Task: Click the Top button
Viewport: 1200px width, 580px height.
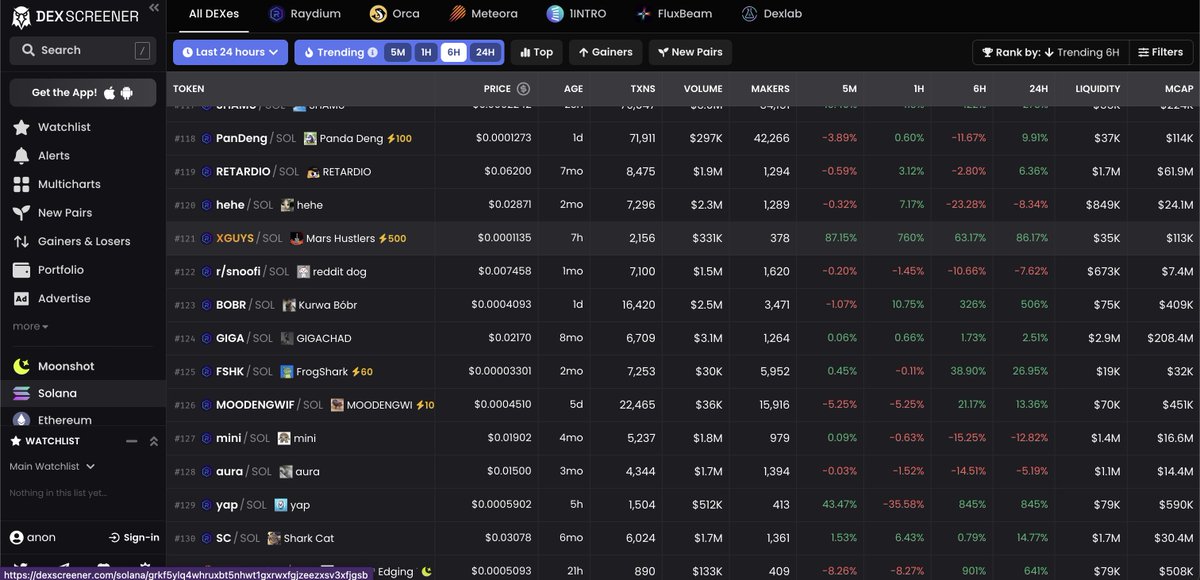Action: 536,52
